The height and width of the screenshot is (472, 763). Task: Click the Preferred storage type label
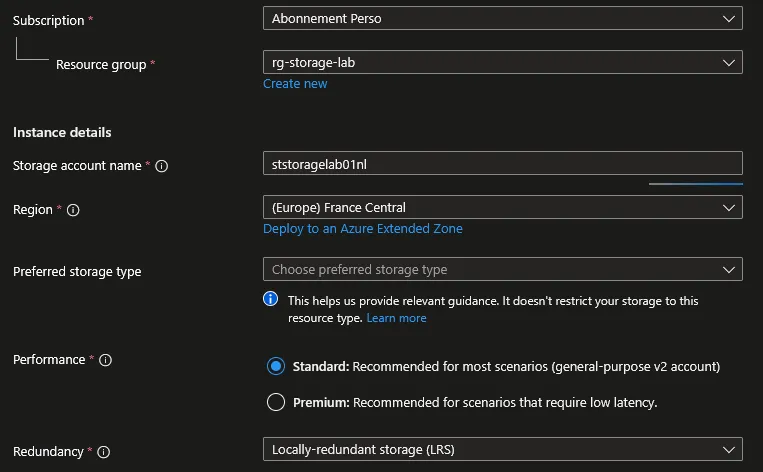[x=77, y=272]
